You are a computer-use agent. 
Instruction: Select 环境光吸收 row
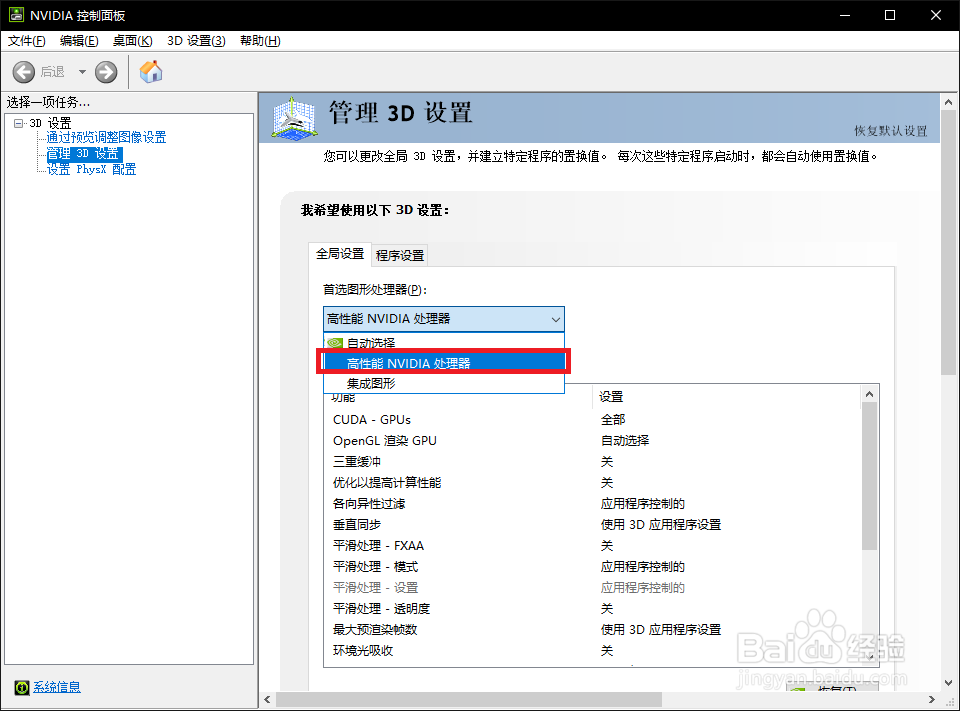592,650
